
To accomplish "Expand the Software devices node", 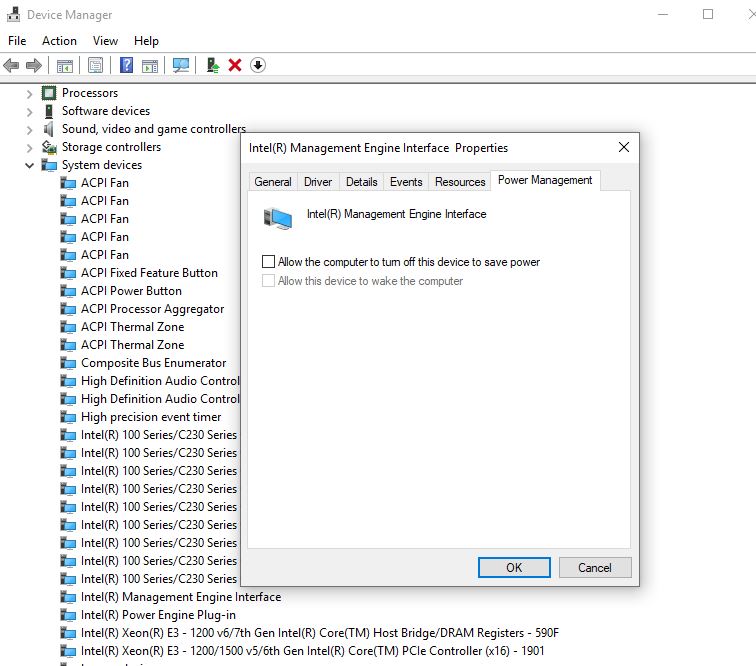I will [30, 111].
